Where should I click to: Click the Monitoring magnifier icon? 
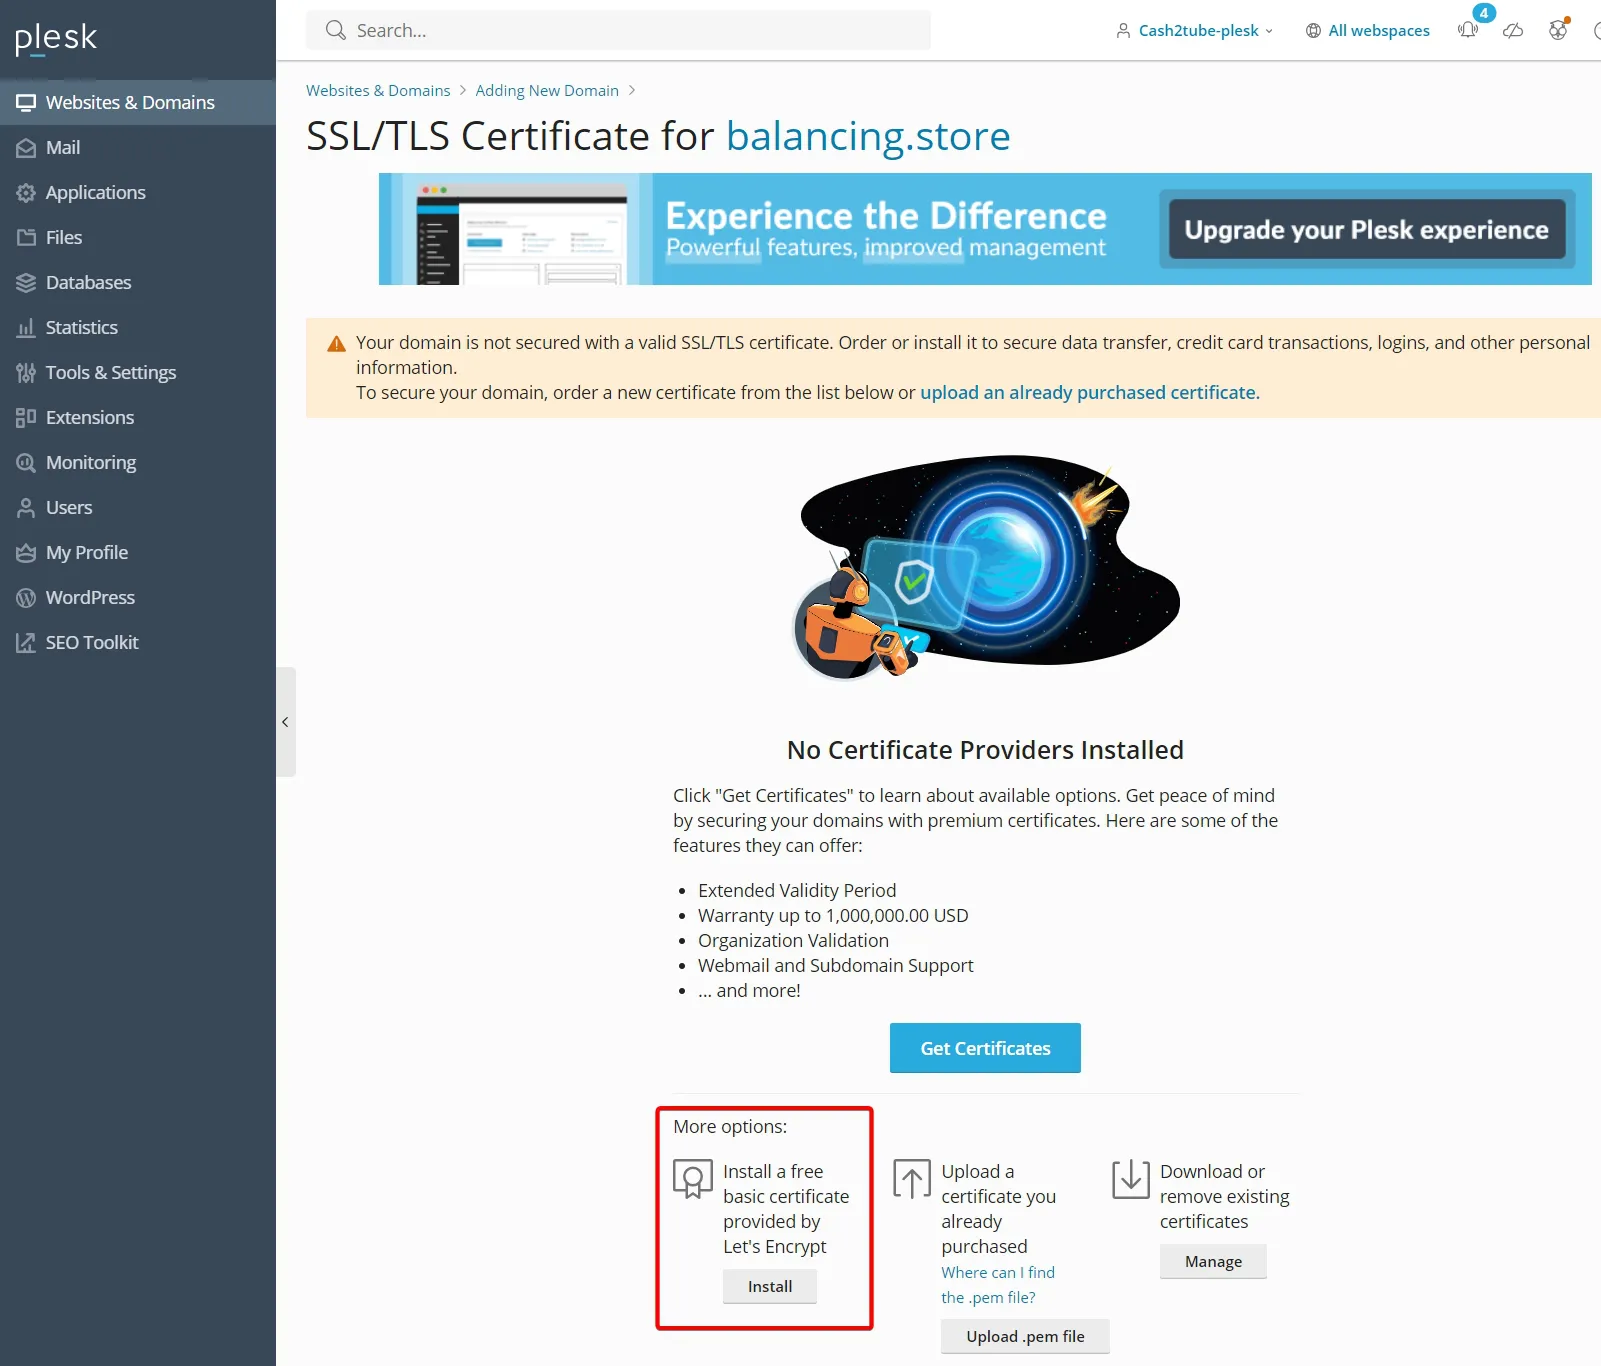26,463
